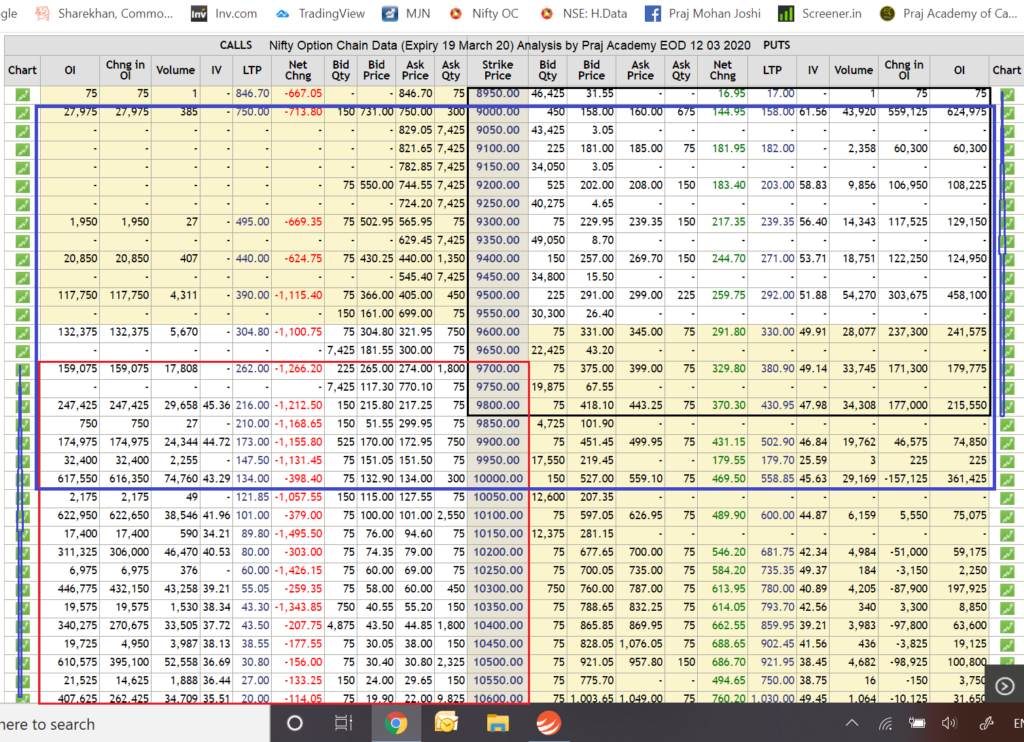
Task: Show hidden system tray icons
Action: tap(852, 723)
